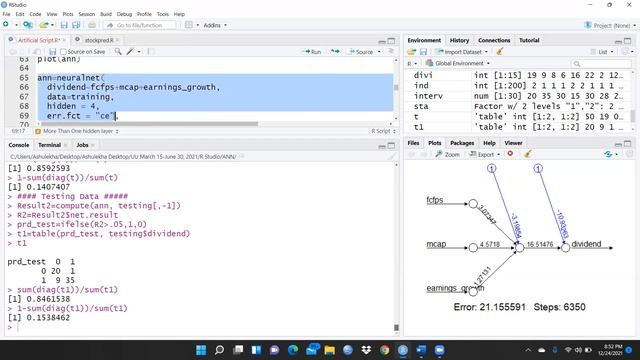The width and height of the screenshot is (640, 360).
Task: Open the code section navigator dropdown
Action: click(x=77, y=131)
